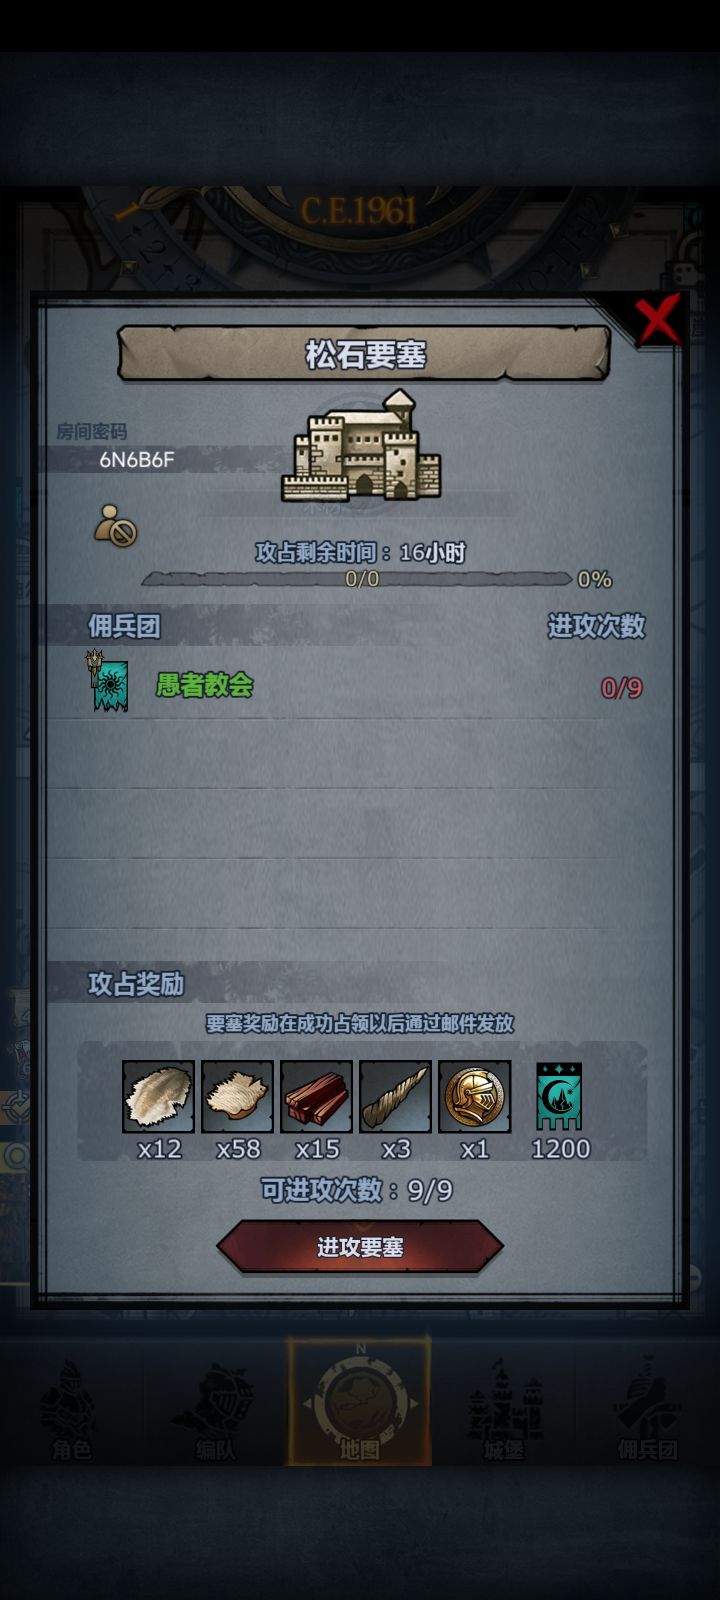The image size is (720, 1600).
Task: Tap the room code 6N6B6F field
Action: tap(137, 459)
